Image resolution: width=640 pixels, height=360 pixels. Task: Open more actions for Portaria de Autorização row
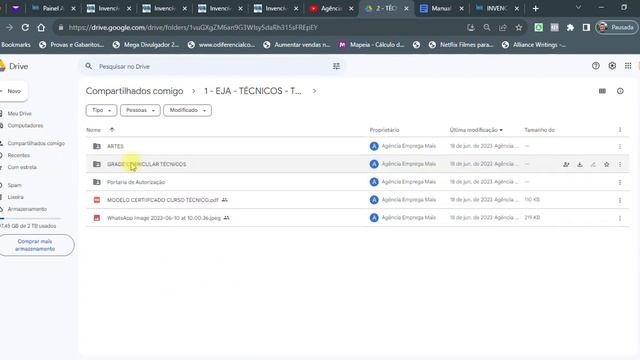click(620, 182)
